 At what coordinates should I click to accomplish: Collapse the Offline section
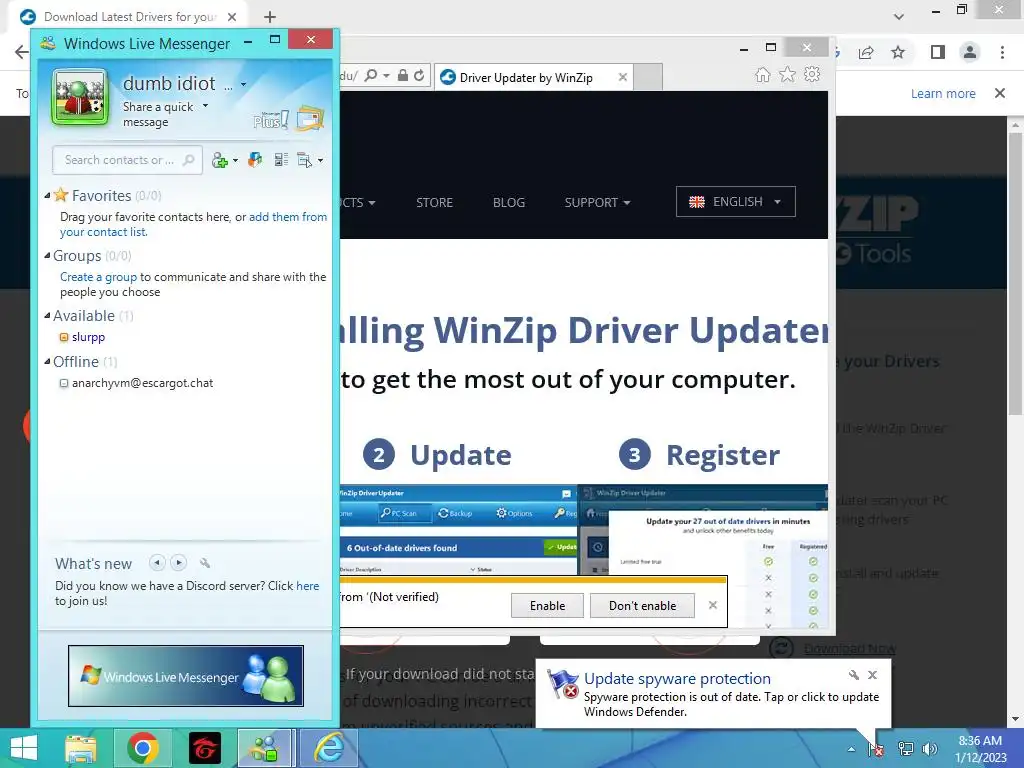47,361
